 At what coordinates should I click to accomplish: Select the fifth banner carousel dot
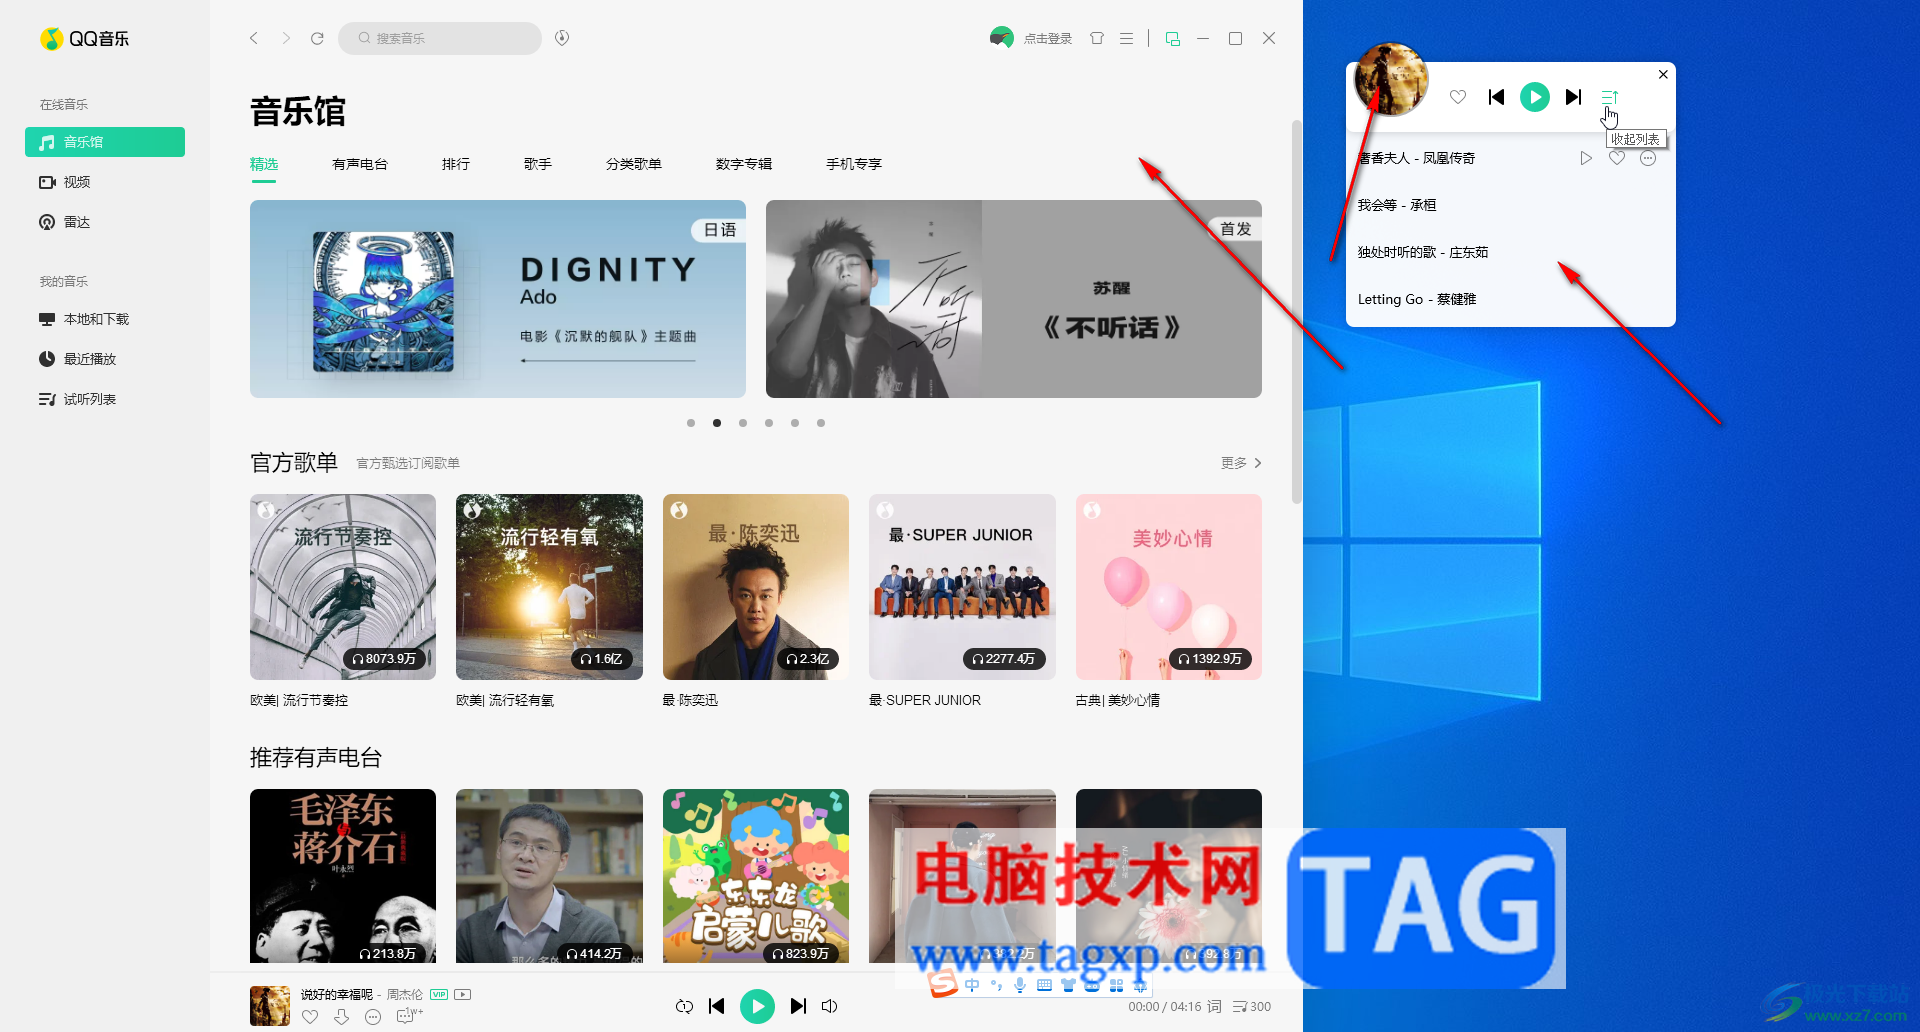[x=795, y=423]
